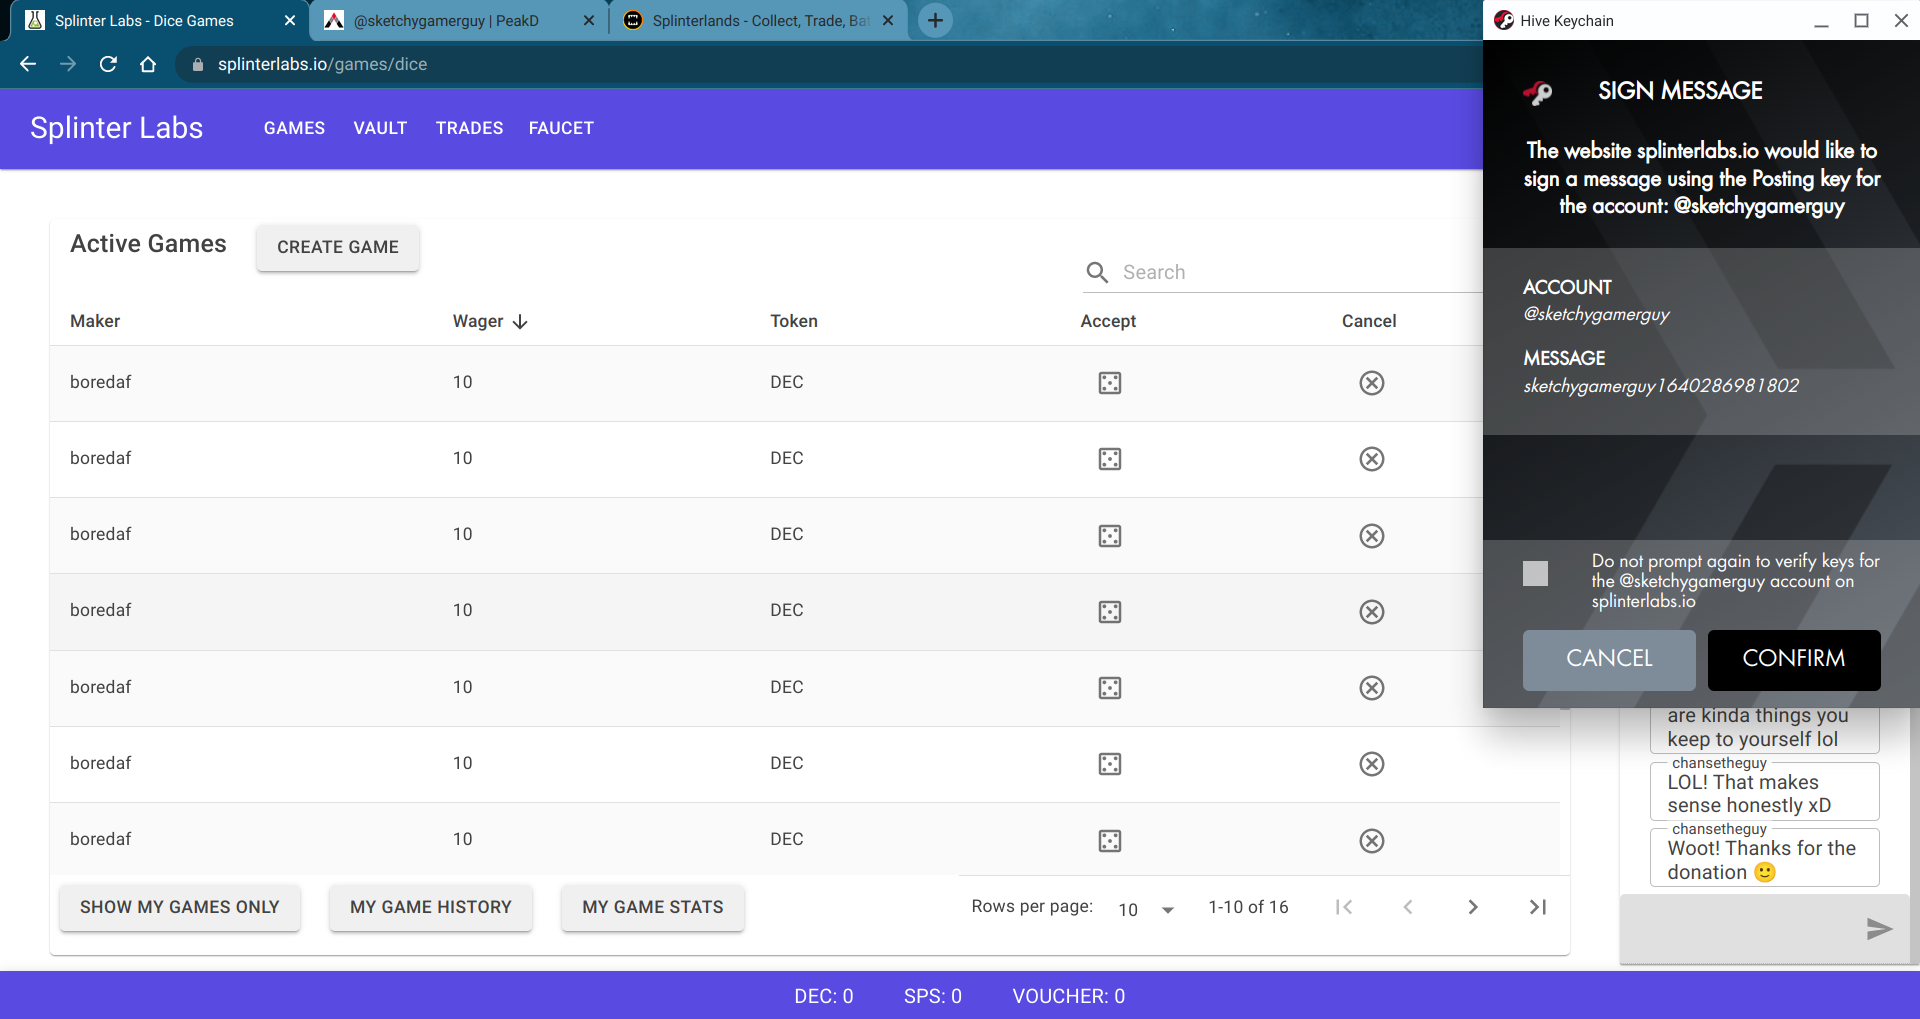Open MY GAME HISTORY

tap(431, 907)
